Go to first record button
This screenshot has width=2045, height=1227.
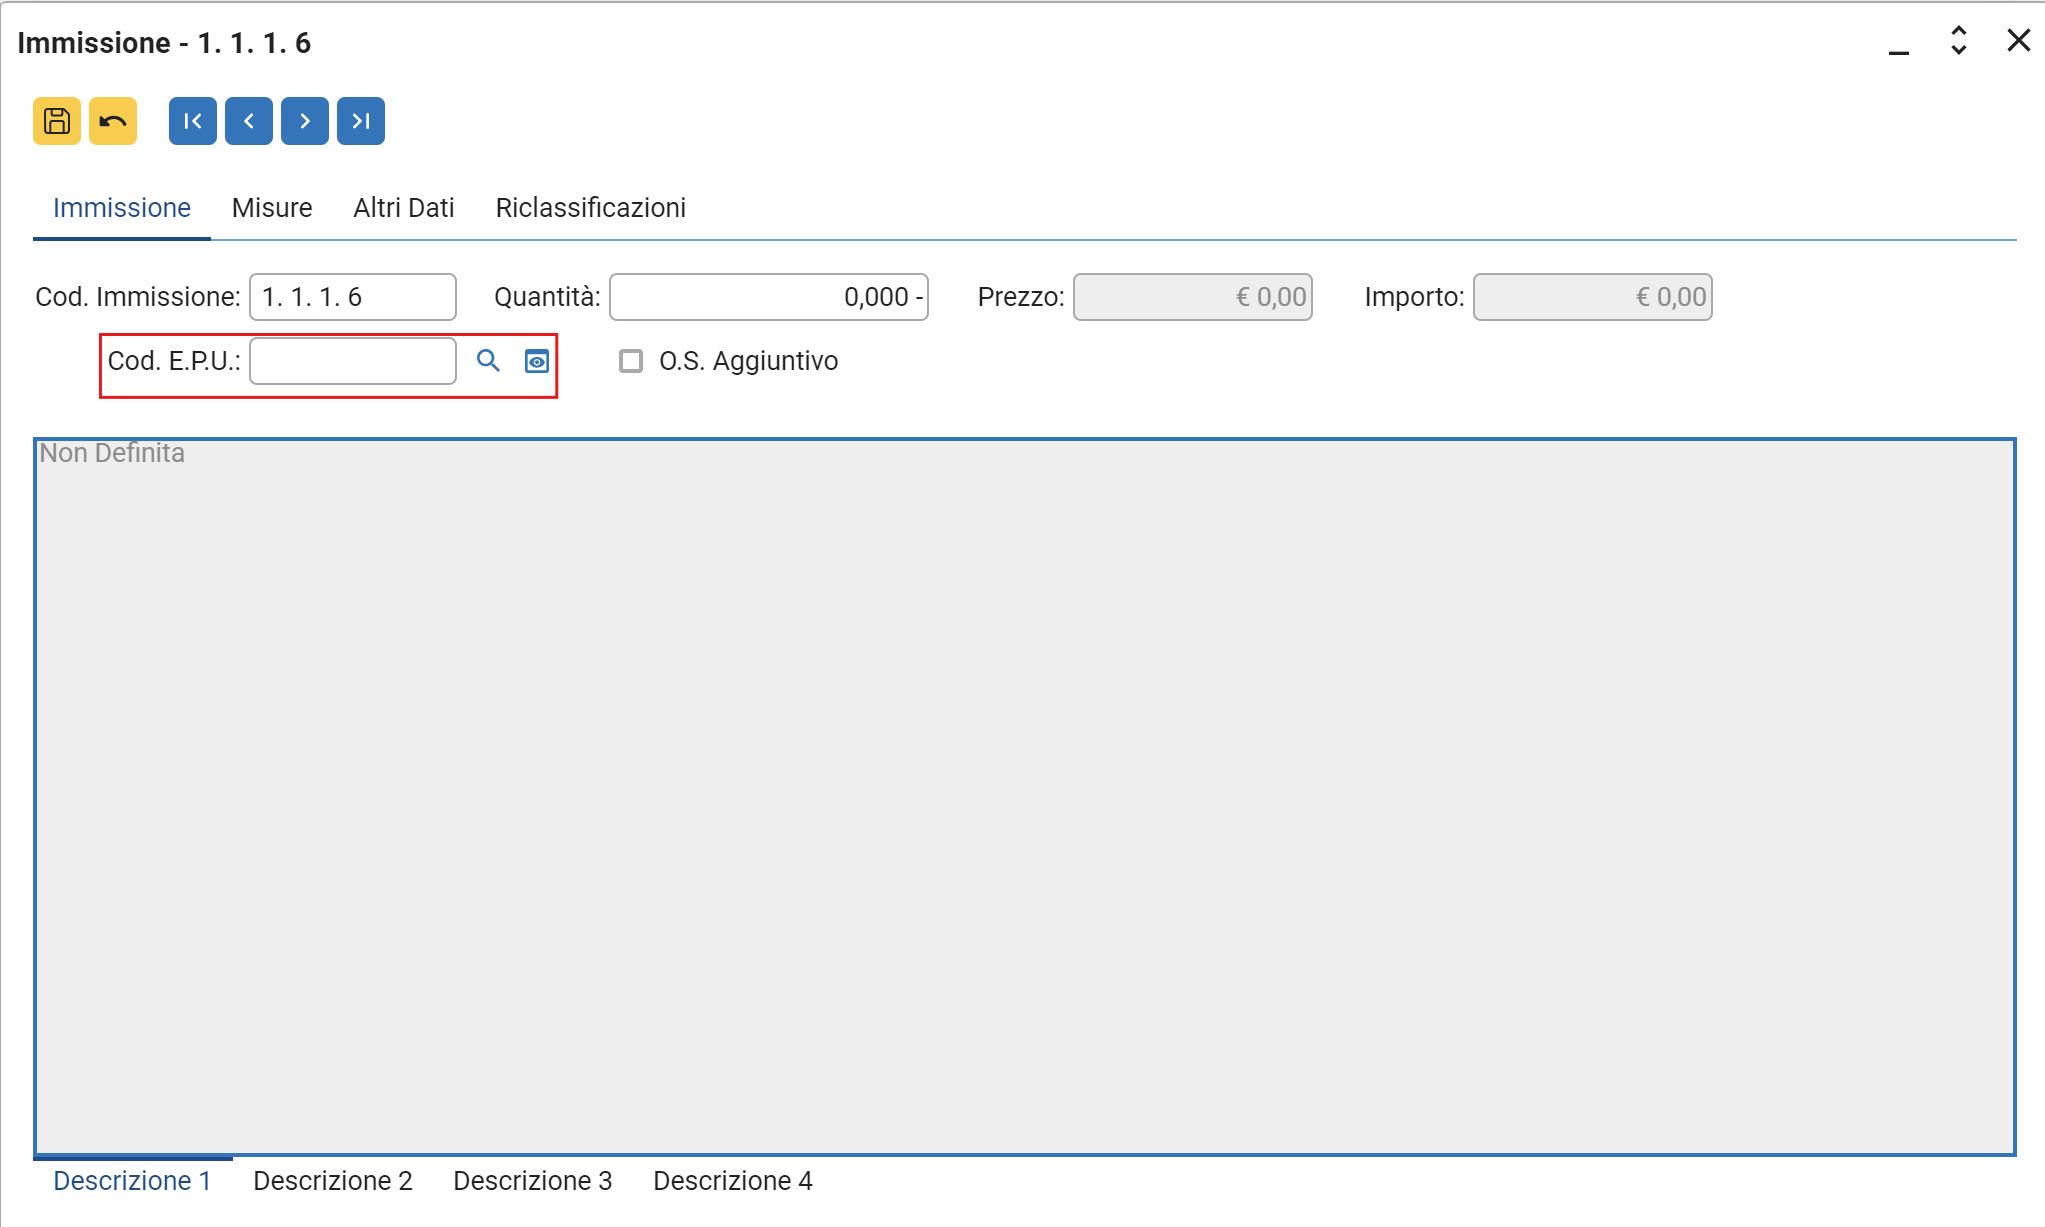193,121
